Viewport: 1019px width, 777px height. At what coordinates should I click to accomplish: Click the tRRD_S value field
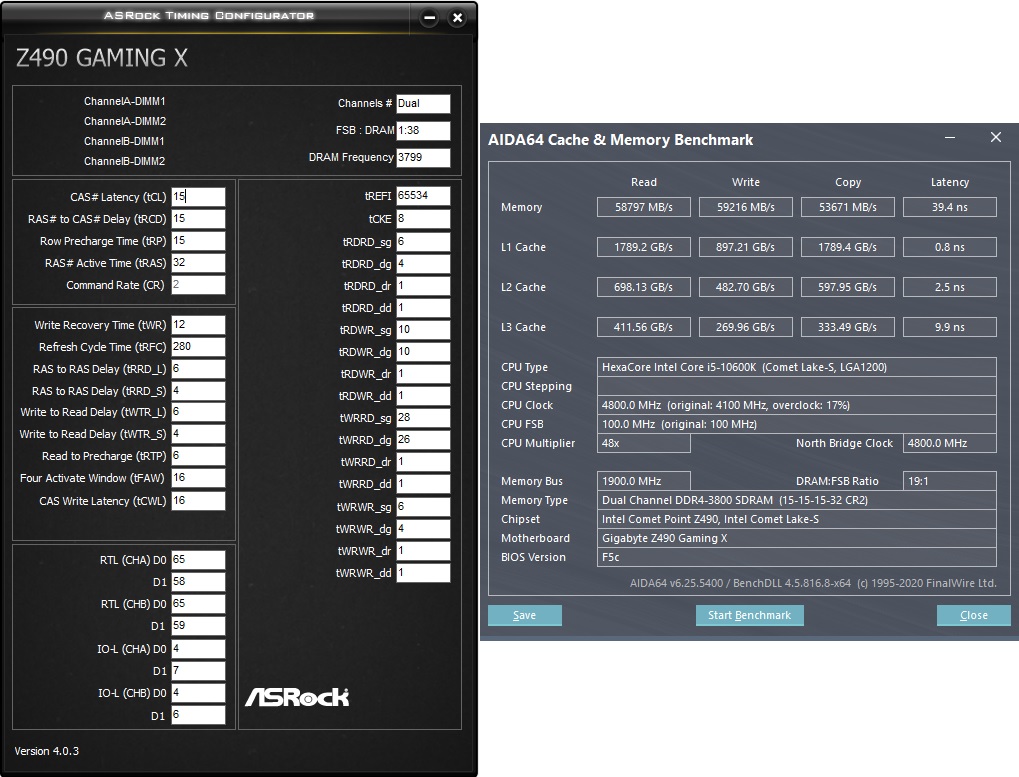(x=198, y=391)
